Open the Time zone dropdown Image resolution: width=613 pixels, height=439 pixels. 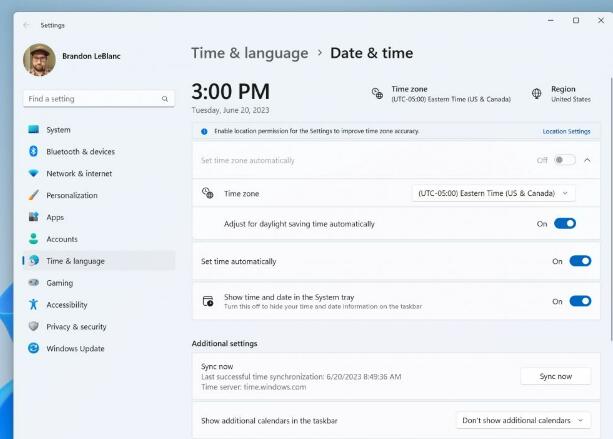[494, 193]
